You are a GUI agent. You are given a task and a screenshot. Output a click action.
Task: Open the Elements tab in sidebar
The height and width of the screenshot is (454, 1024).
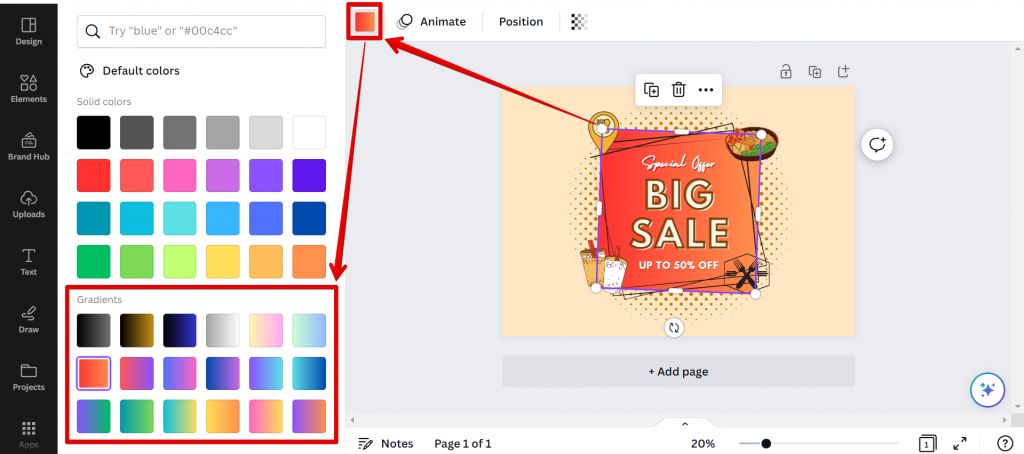pyautogui.click(x=29, y=88)
